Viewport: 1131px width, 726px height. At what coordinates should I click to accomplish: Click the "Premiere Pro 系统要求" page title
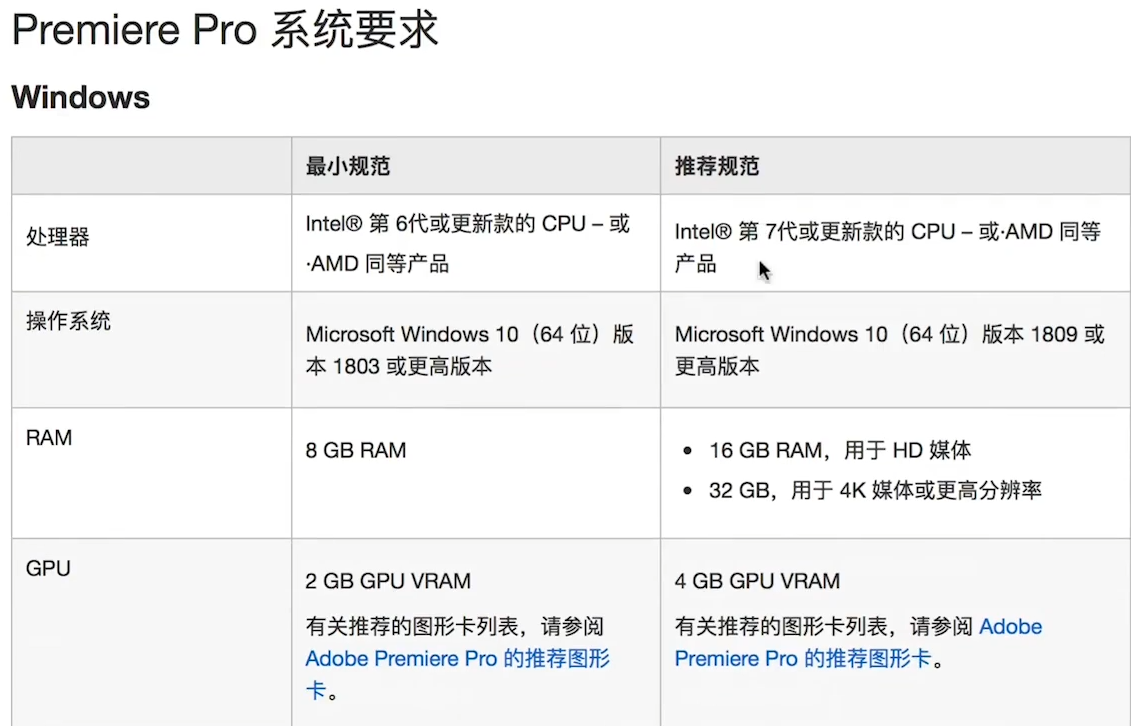pyautogui.click(x=225, y=30)
